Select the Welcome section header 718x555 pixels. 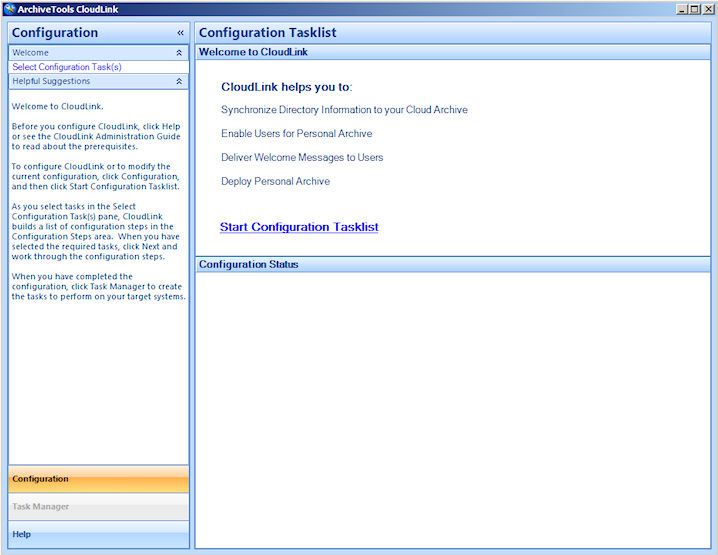[98, 53]
